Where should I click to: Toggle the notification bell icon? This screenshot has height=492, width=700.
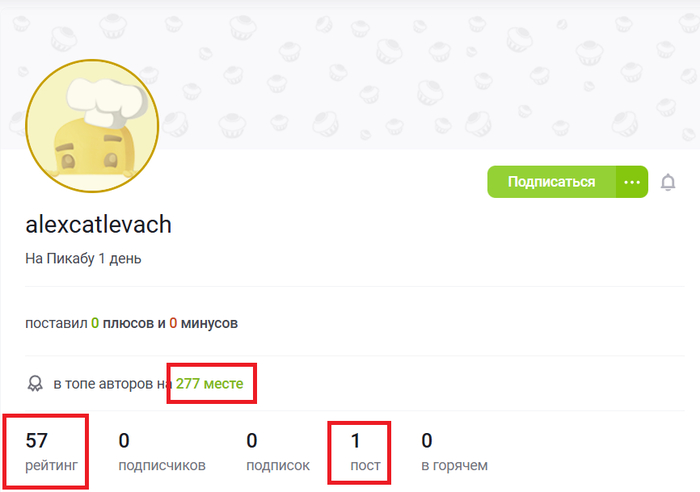pos(668,182)
